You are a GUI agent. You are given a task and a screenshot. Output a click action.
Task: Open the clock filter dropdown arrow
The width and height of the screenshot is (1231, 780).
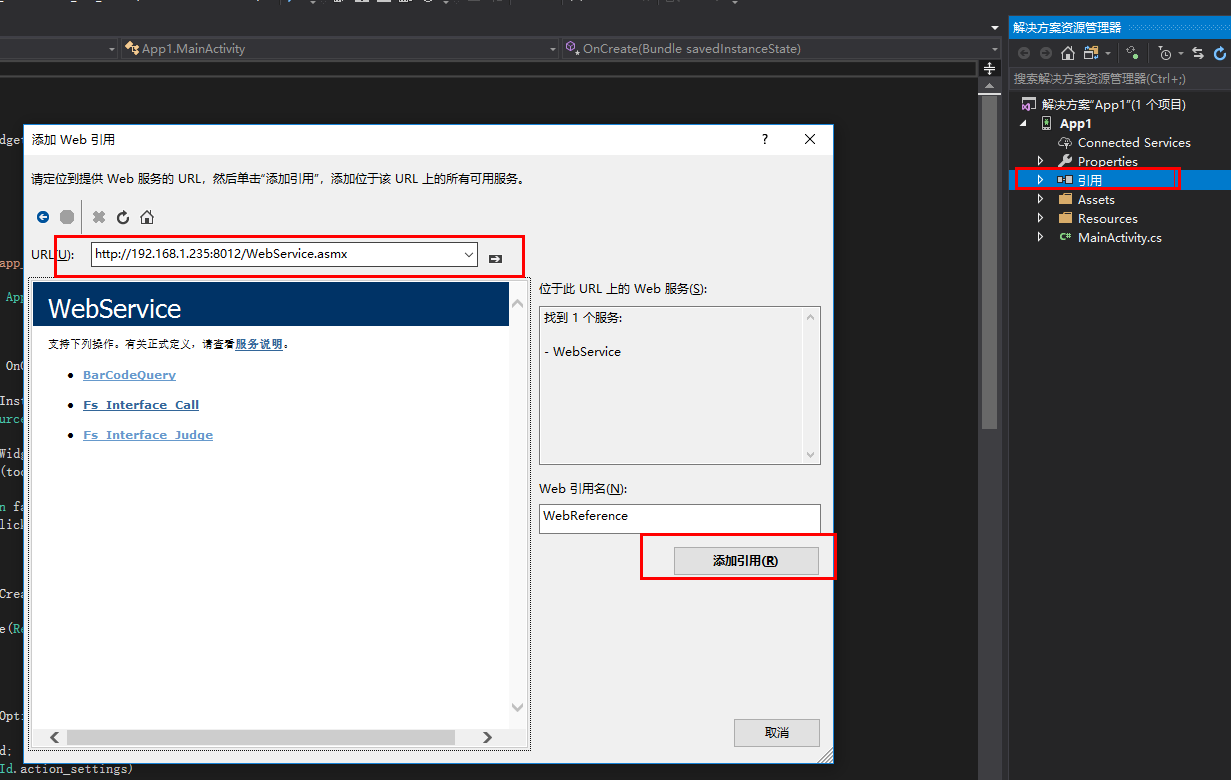pyautogui.click(x=1181, y=54)
